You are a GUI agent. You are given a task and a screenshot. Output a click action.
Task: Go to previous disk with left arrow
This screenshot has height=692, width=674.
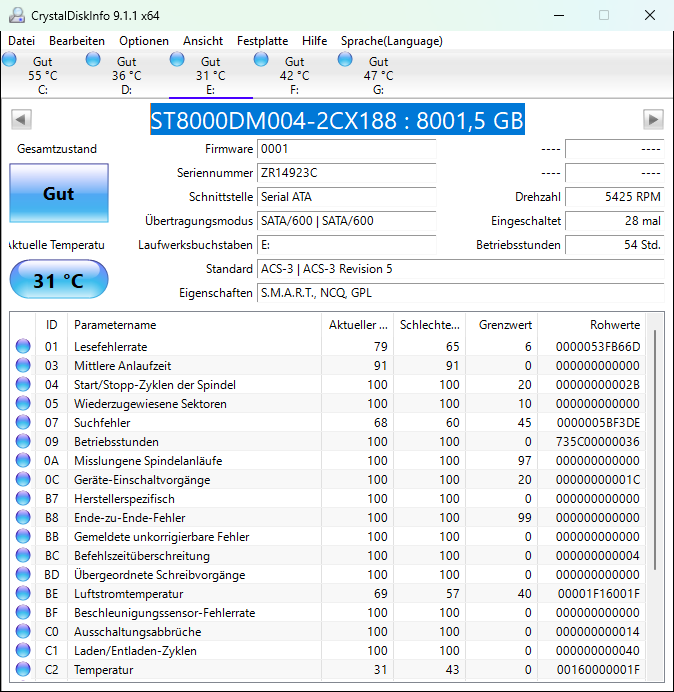[21, 119]
